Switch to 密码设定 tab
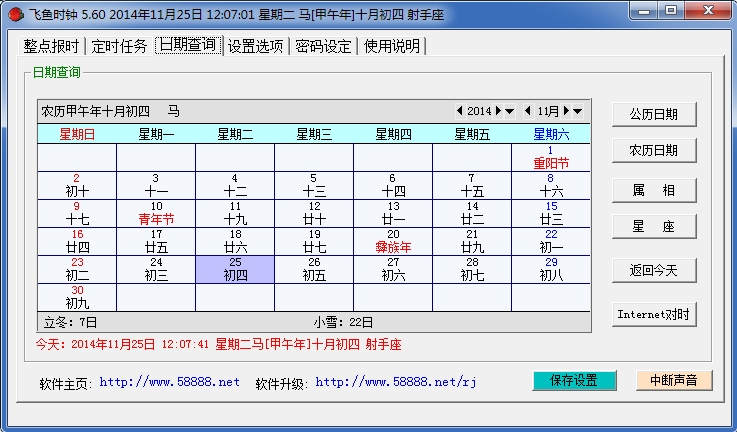This screenshot has height=432, width=737. pos(324,46)
